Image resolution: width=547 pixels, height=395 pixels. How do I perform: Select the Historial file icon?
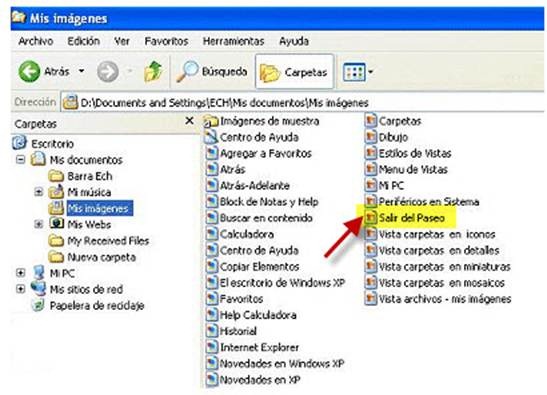[x=211, y=331]
